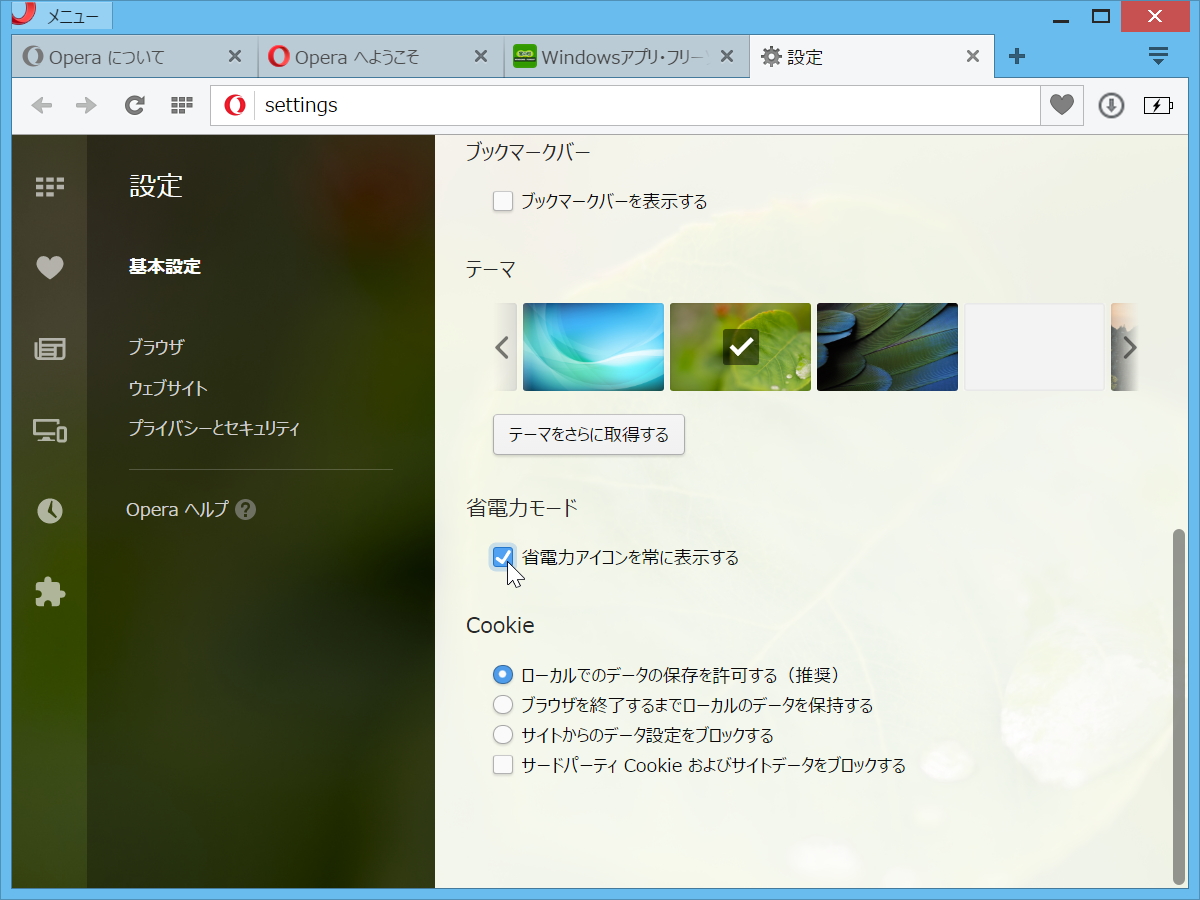
Task: Click the heart icon inside the address bar
Action: tap(1062, 105)
